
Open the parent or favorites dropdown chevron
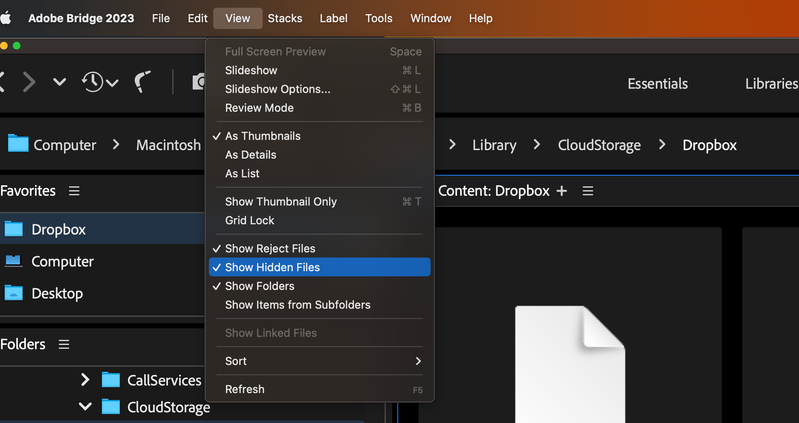pos(60,82)
